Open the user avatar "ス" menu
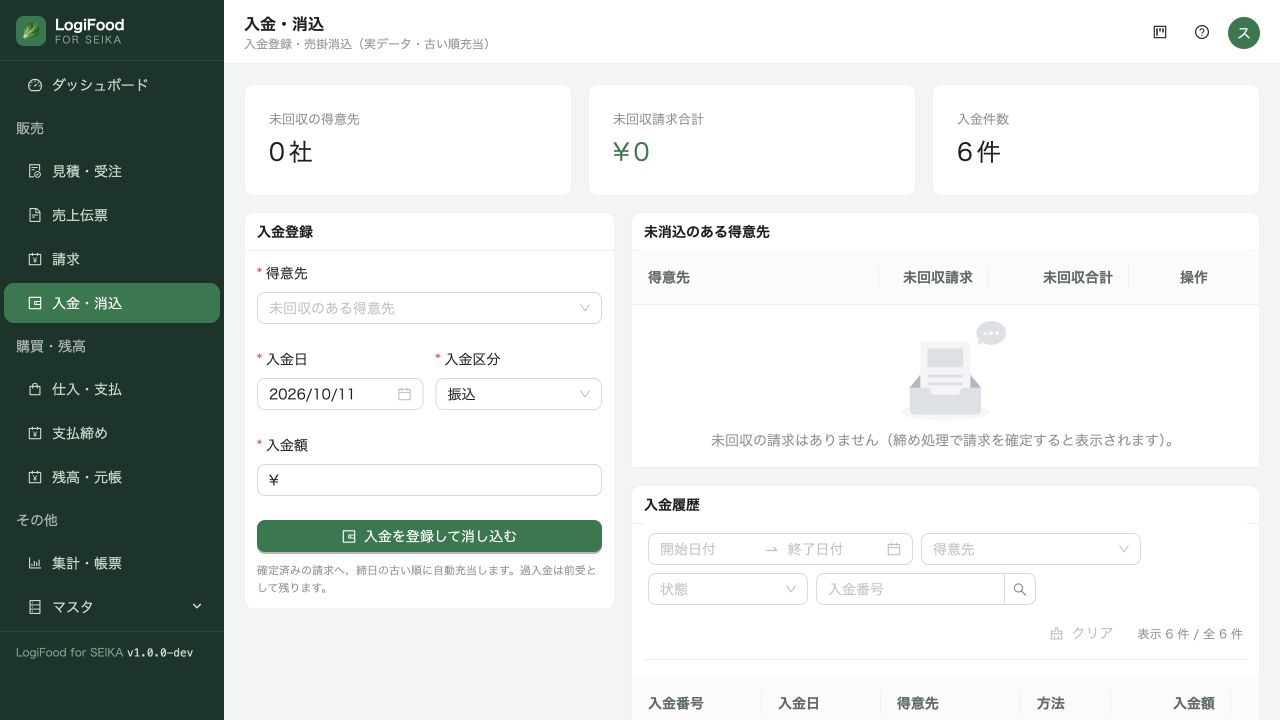1280x720 pixels. (1244, 32)
